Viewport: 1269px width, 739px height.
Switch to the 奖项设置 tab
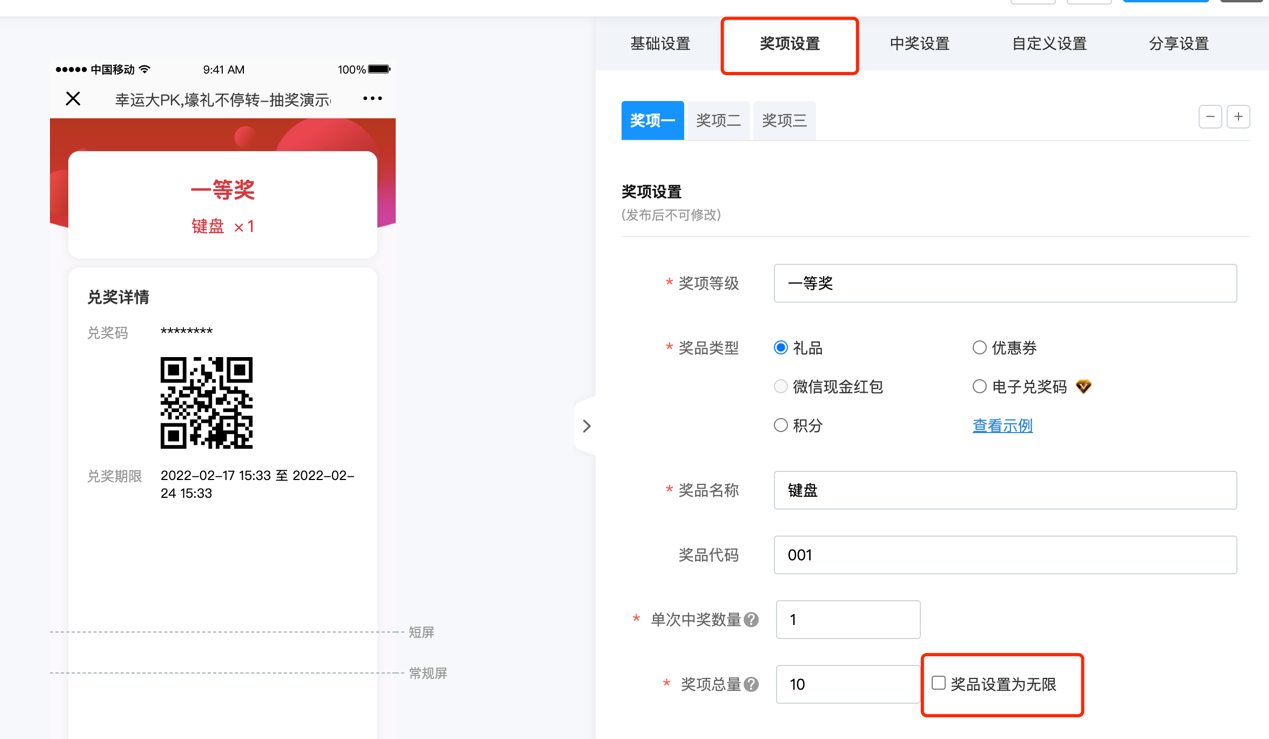coord(790,44)
